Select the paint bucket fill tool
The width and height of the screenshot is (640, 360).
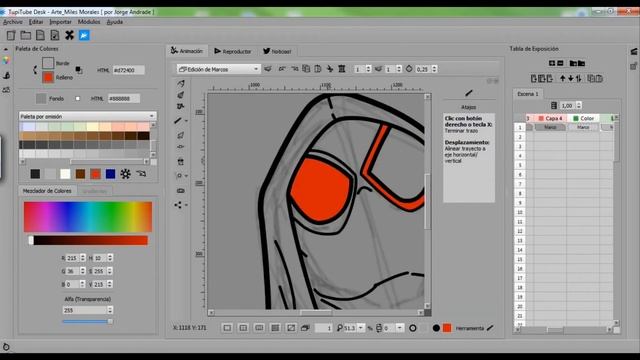point(180,162)
